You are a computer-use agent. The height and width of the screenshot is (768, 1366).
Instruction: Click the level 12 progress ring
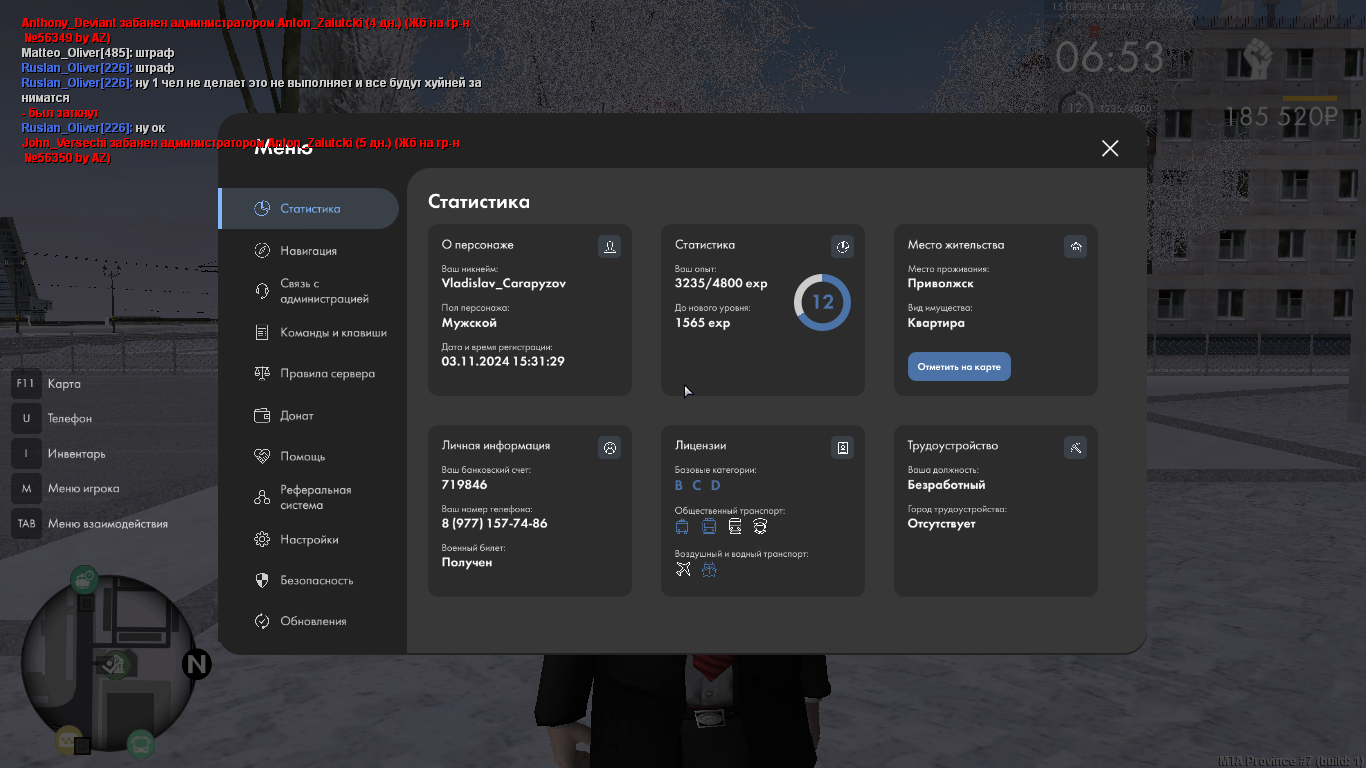822,302
